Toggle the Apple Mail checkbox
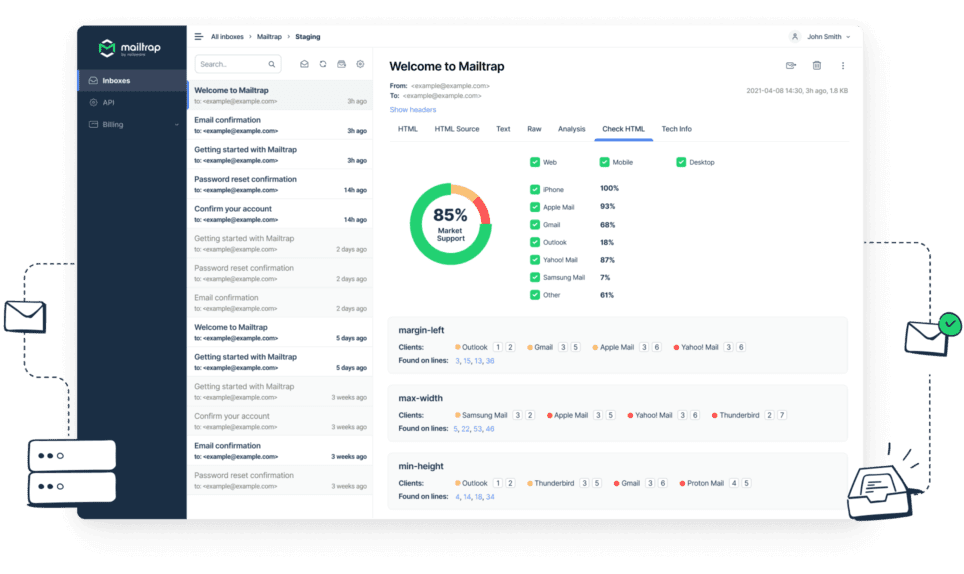The image size is (964, 574). (534, 207)
